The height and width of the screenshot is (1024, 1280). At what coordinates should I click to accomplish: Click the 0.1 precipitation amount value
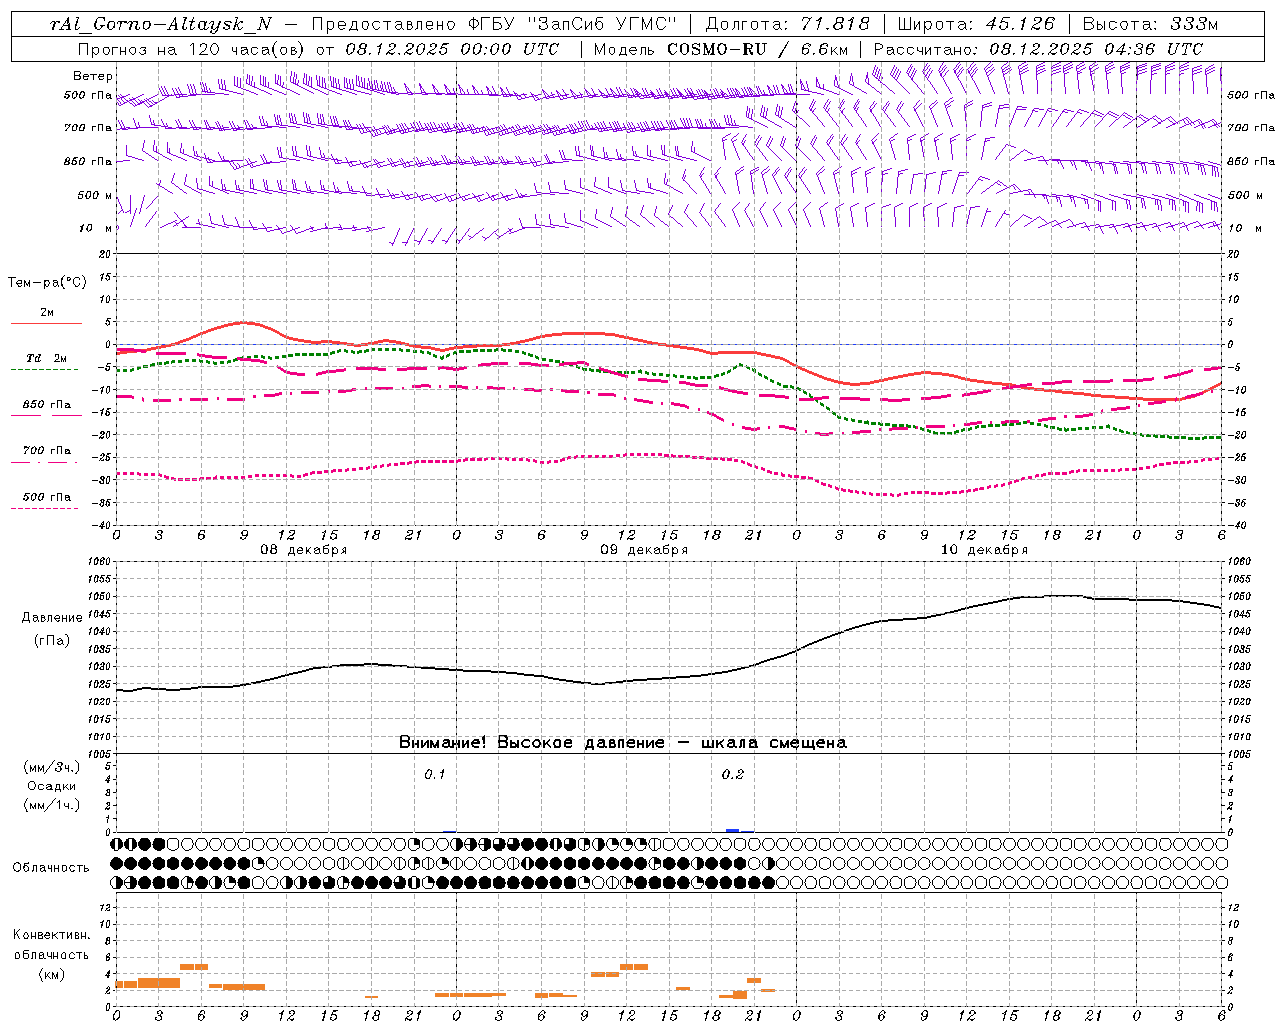[x=435, y=774]
